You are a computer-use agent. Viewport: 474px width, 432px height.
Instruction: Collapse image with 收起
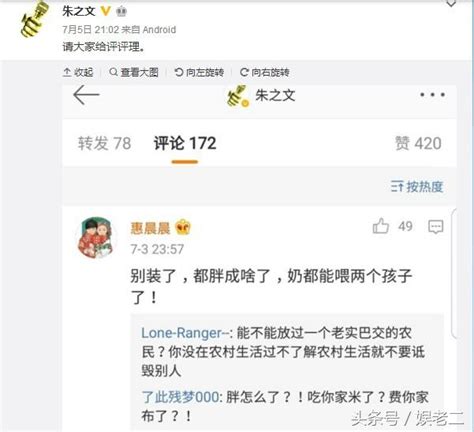(x=78, y=72)
